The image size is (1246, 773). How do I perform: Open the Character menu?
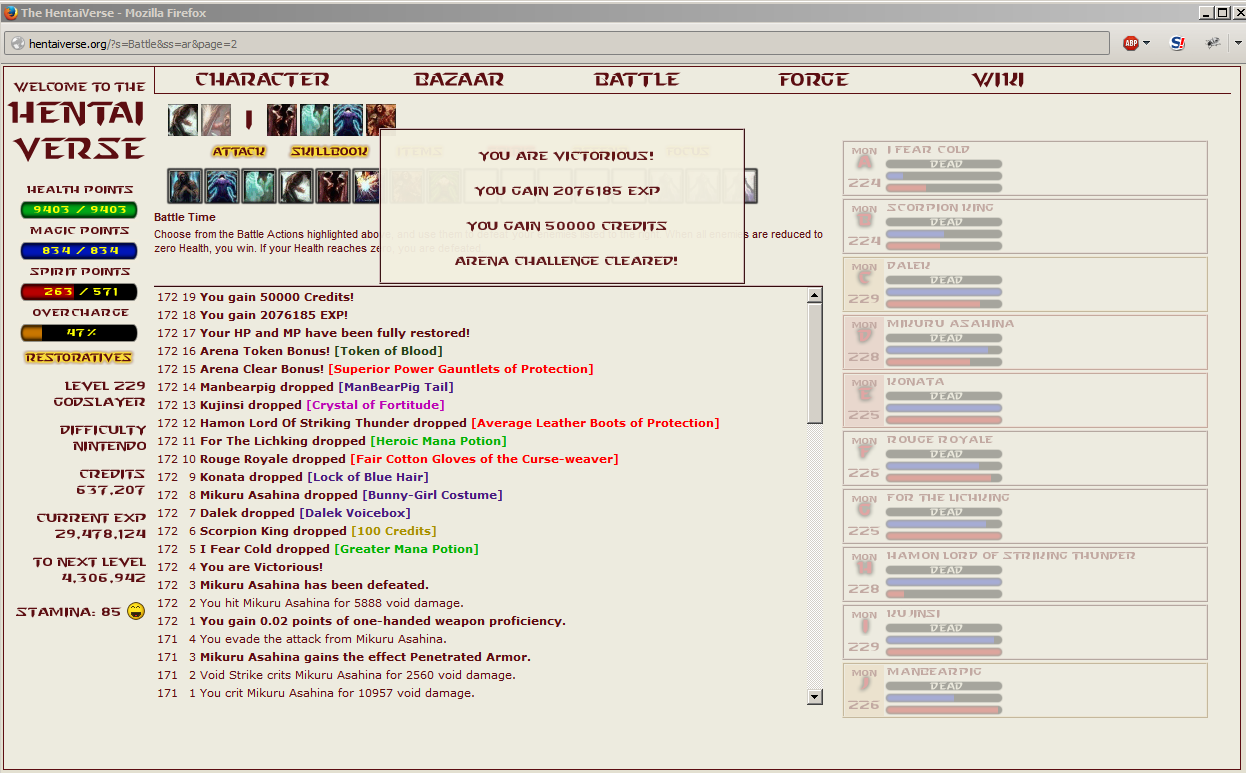point(262,80)
